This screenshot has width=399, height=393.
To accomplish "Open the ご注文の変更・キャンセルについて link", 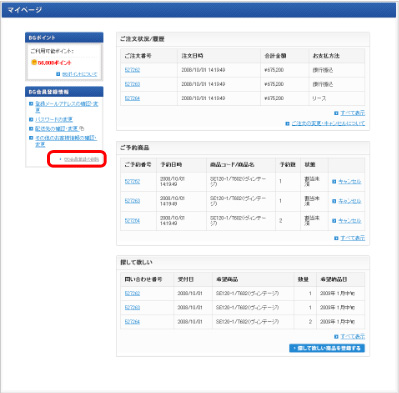I will point(328,124).
